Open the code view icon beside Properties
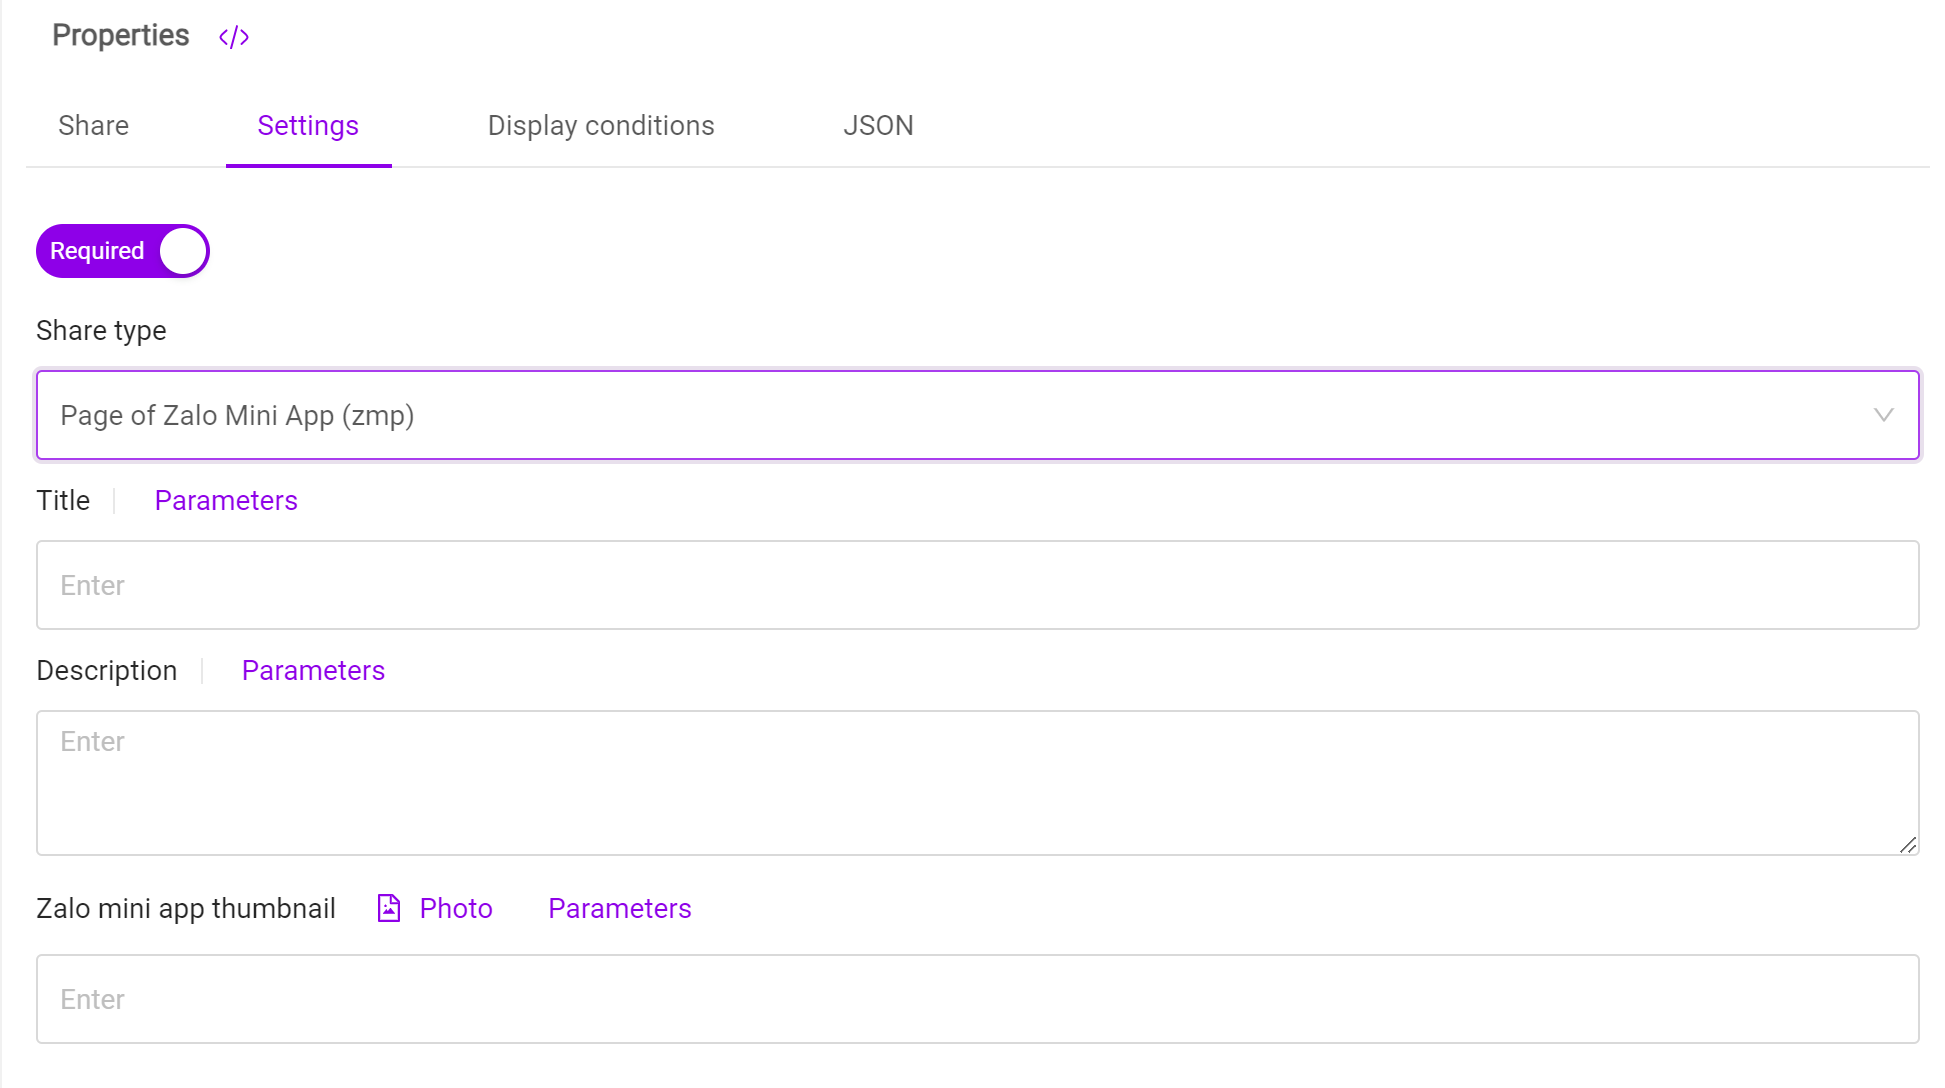 pyautogui.click(x=234, y=37)
